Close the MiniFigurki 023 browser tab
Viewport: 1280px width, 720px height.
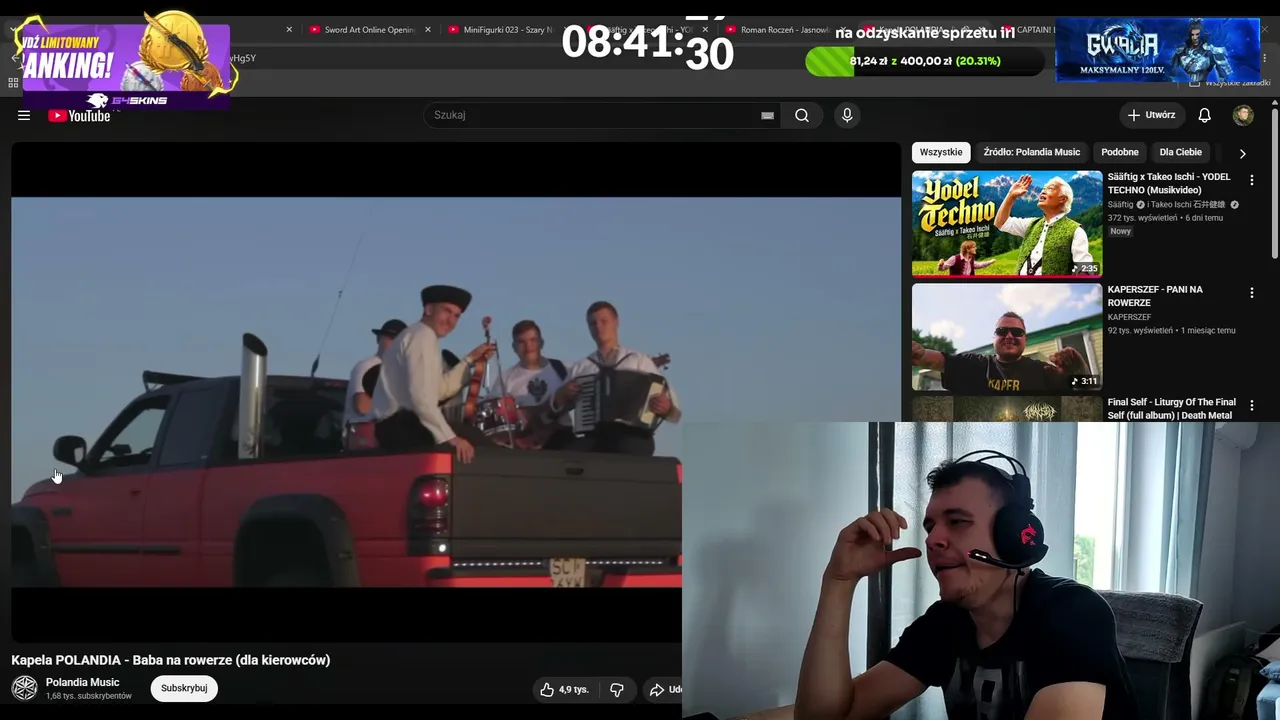(x=566, y=30)
